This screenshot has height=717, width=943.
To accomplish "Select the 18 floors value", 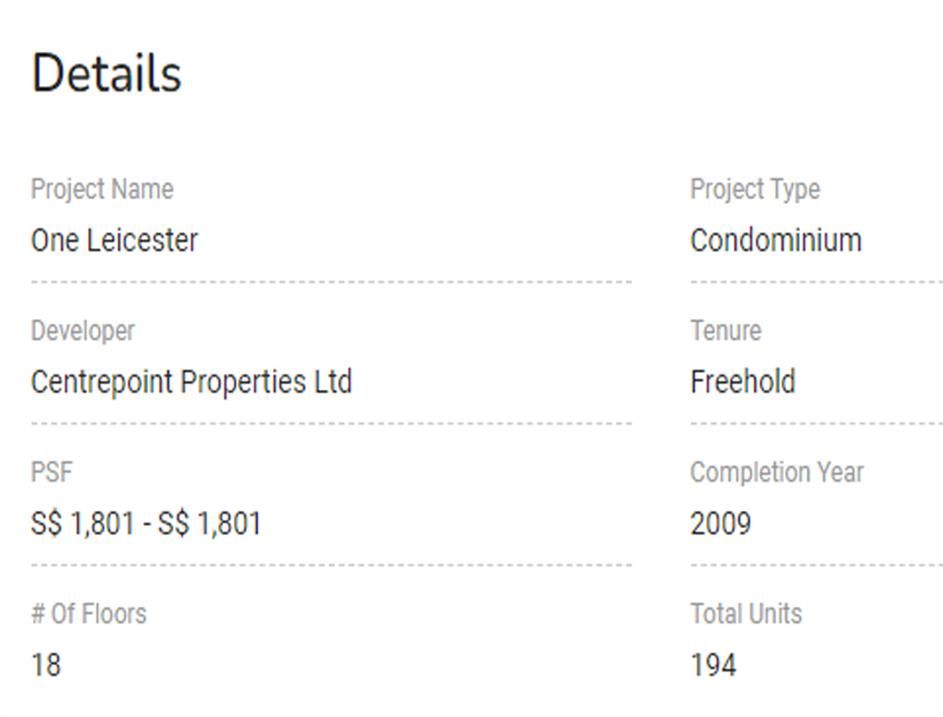I will coord(46,665).
